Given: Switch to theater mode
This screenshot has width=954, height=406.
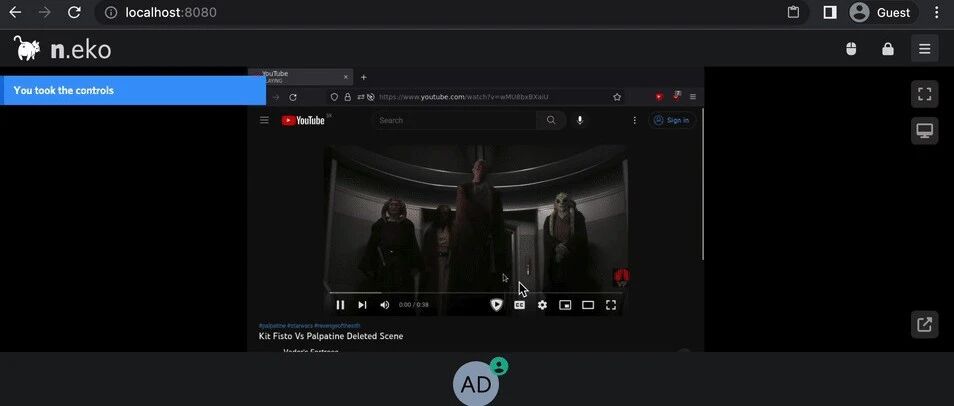Looking at the screenshot, I should point(588,305).
